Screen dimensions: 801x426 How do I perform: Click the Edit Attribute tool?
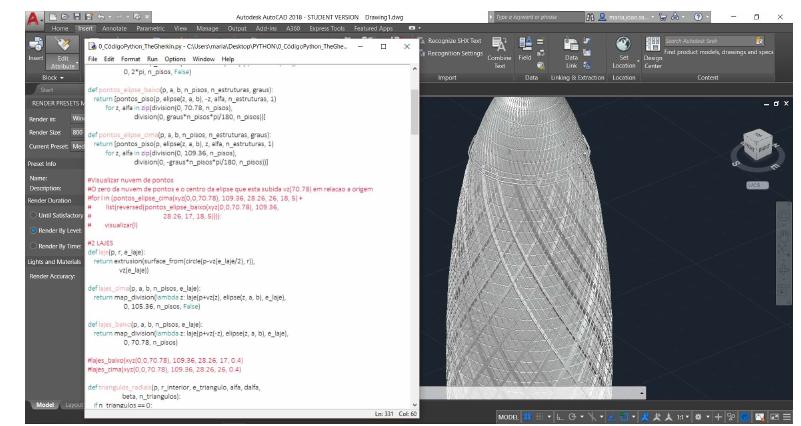pyautogui.click(x=63, y=53)
